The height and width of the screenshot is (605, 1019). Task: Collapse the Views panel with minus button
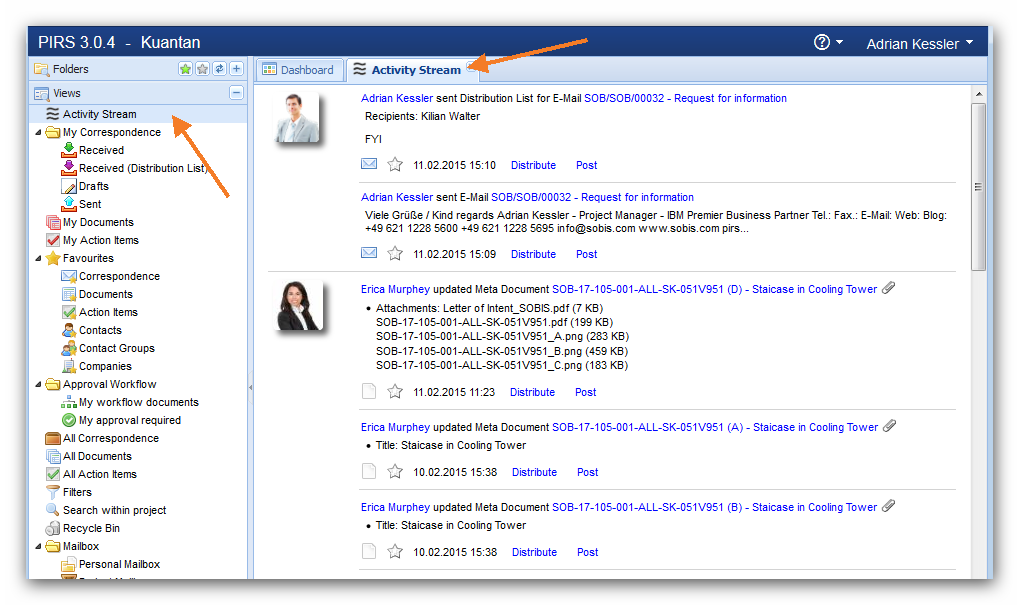pyautogui.click(x=236, y=93)
